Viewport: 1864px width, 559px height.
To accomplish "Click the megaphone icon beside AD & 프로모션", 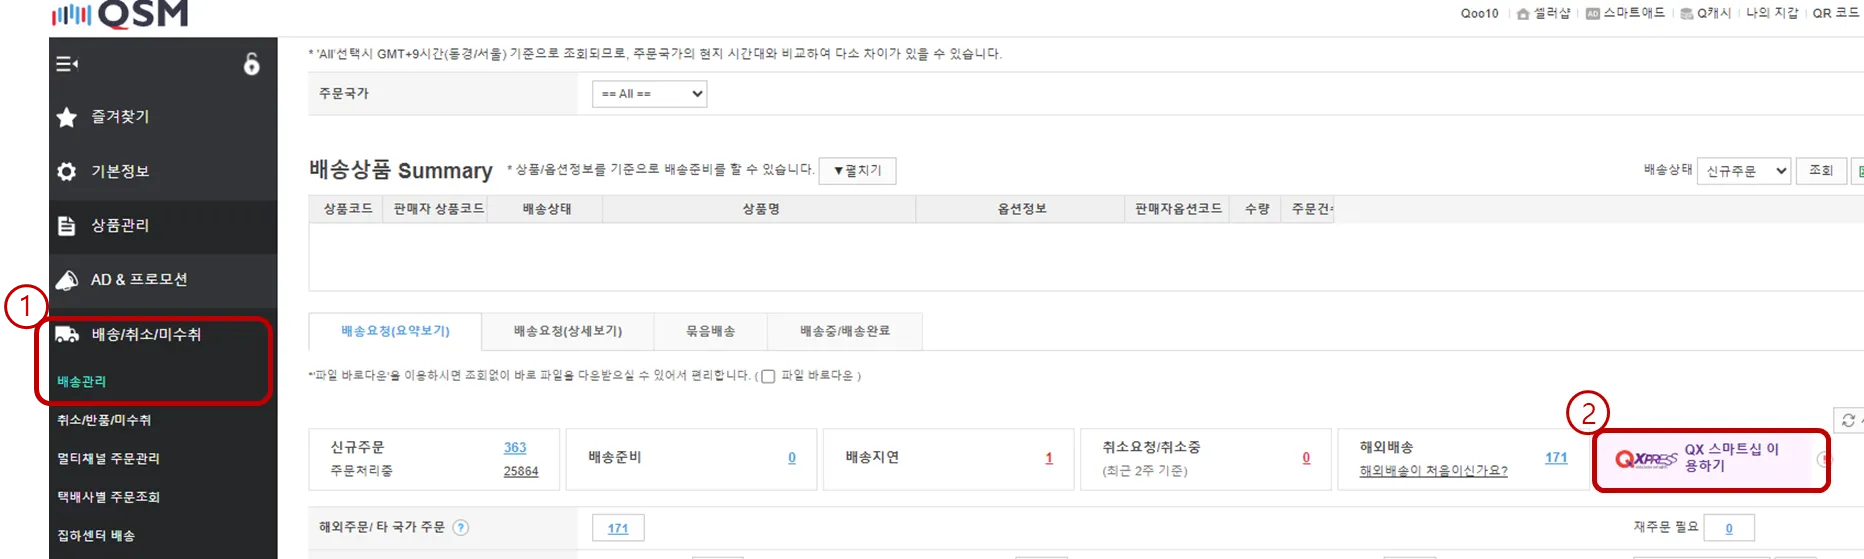I will [67, 280].
